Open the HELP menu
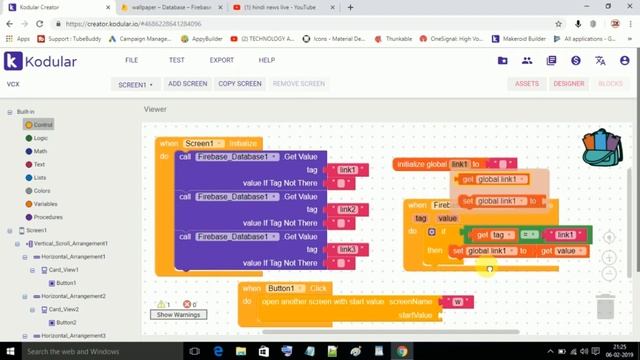Image resolution: width=640 pixels, height=360 pixels. click(267, 60)
